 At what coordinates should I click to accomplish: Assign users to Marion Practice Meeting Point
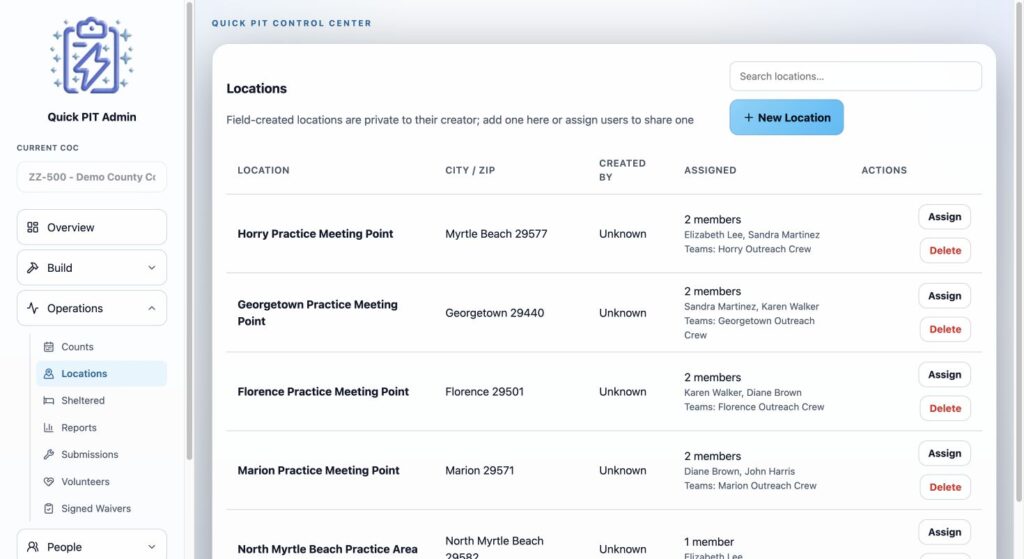point(944,453)
